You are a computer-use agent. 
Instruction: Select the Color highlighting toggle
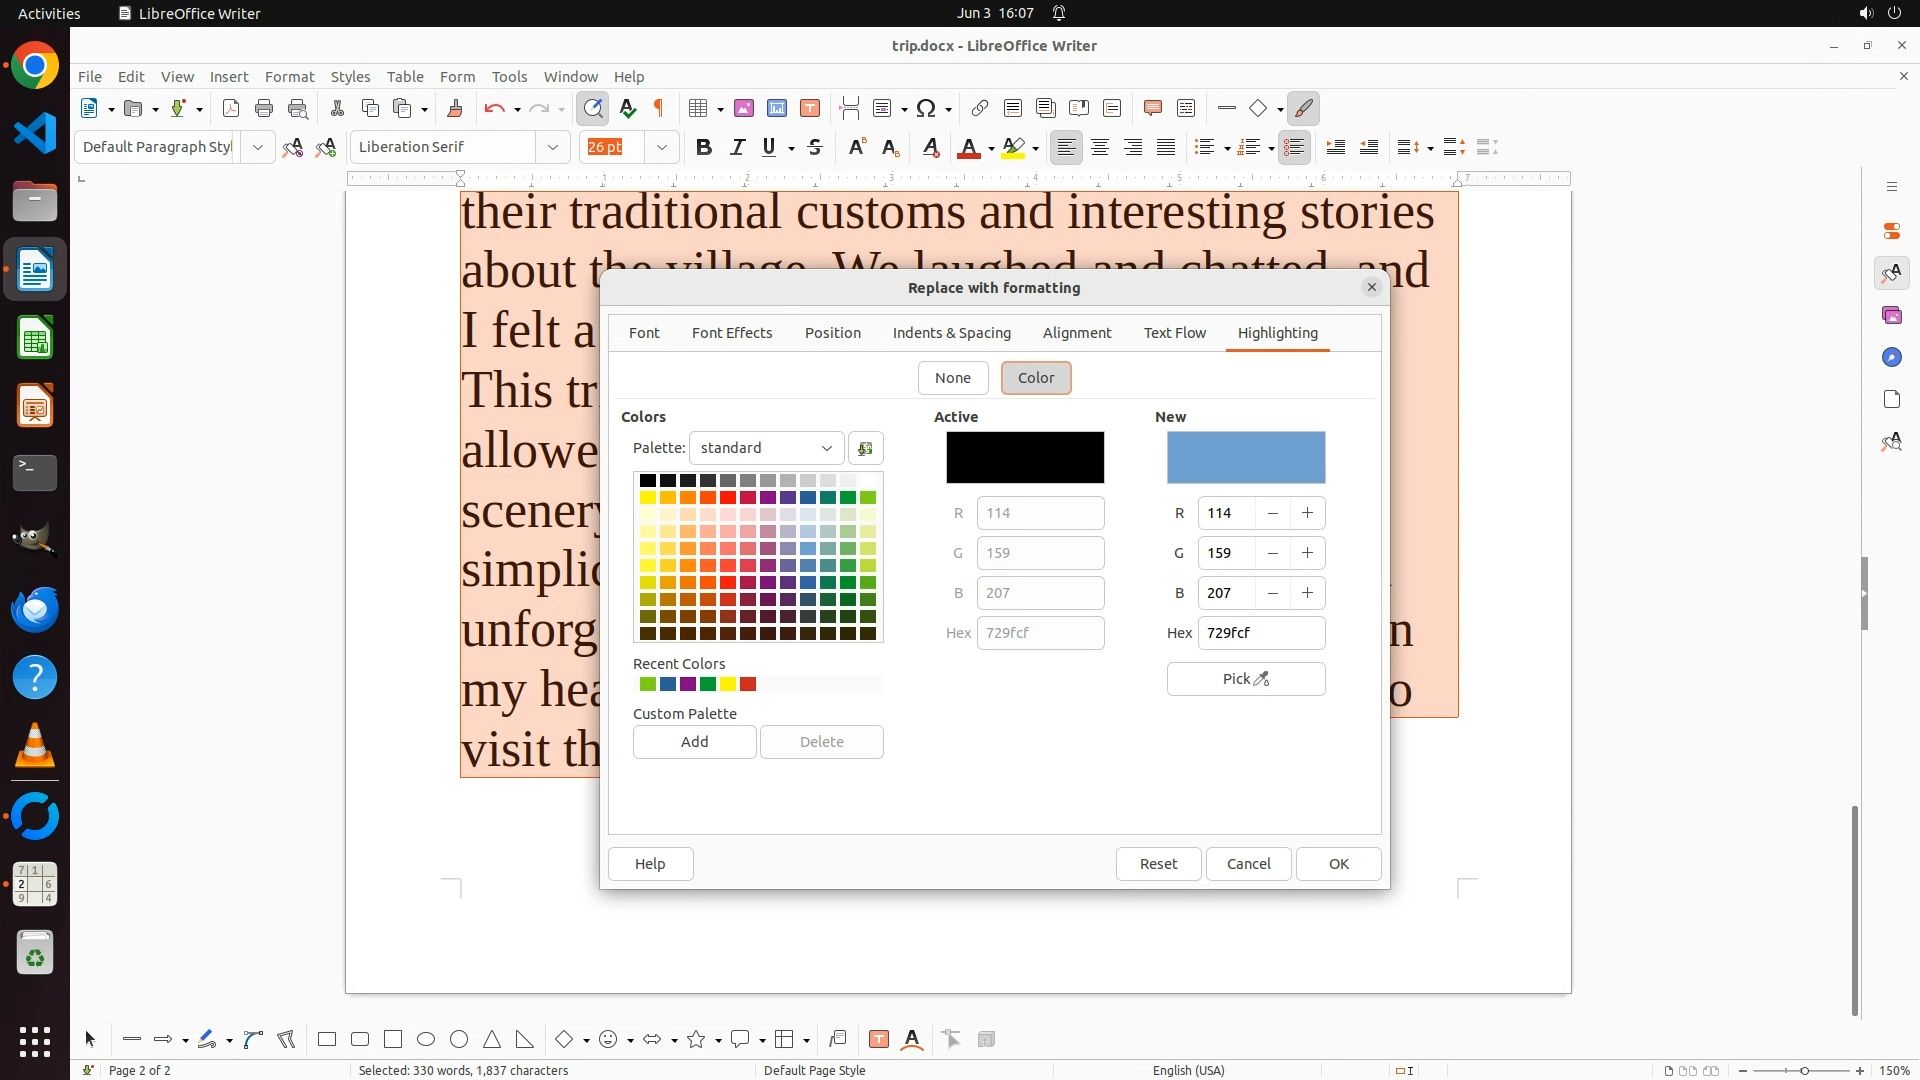tap(1035, 378)
